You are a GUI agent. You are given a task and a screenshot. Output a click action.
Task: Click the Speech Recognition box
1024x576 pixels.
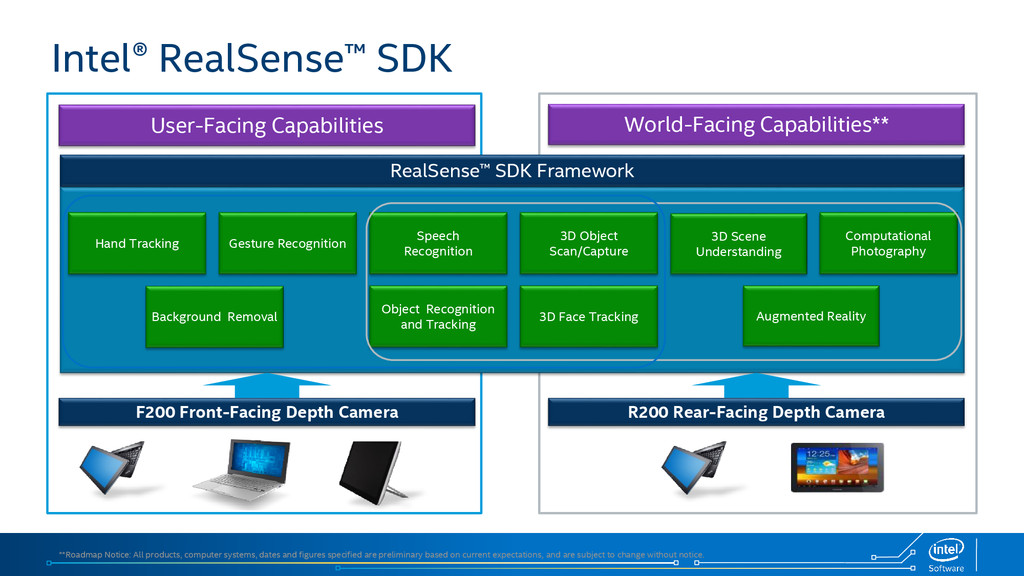438,244
